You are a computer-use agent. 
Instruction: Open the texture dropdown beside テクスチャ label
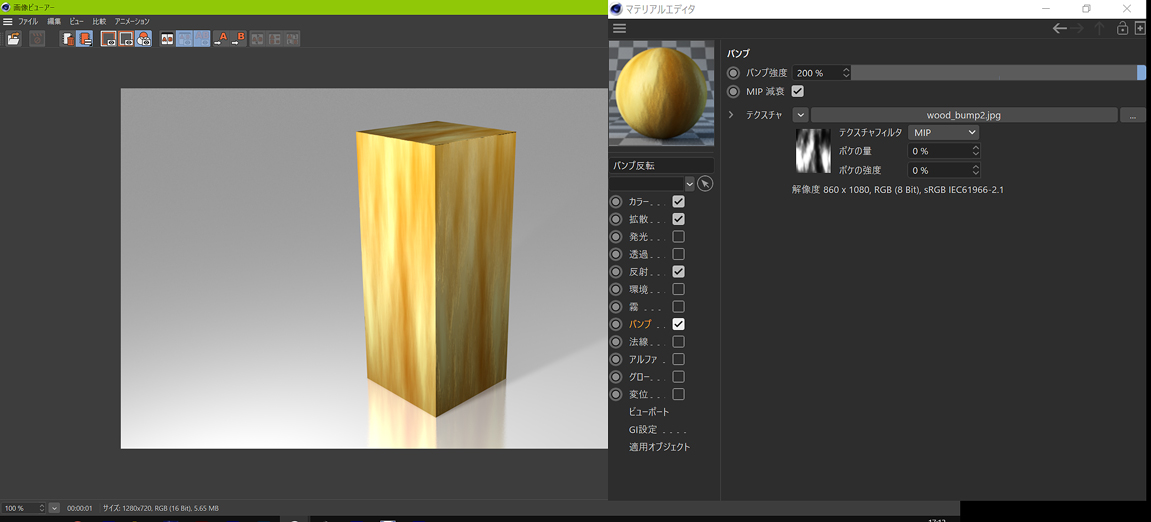(800, 115)
